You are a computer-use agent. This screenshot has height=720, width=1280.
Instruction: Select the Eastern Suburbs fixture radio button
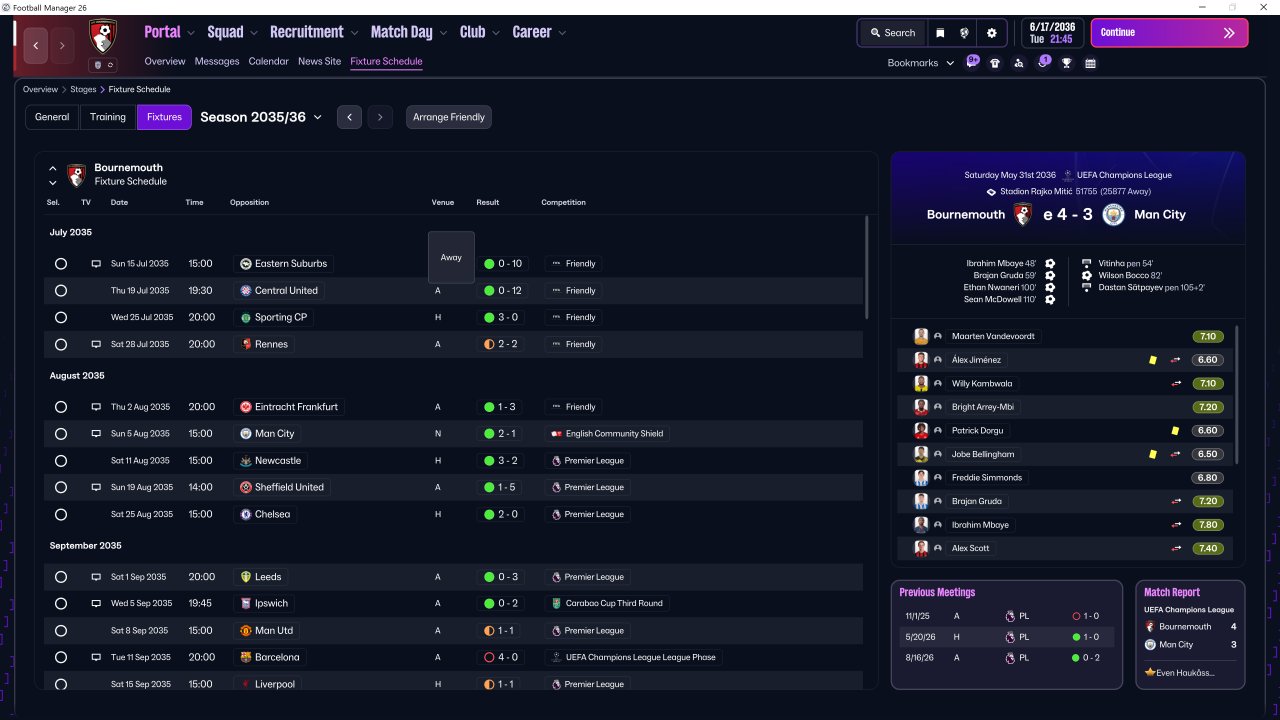(x=61, y=264)
